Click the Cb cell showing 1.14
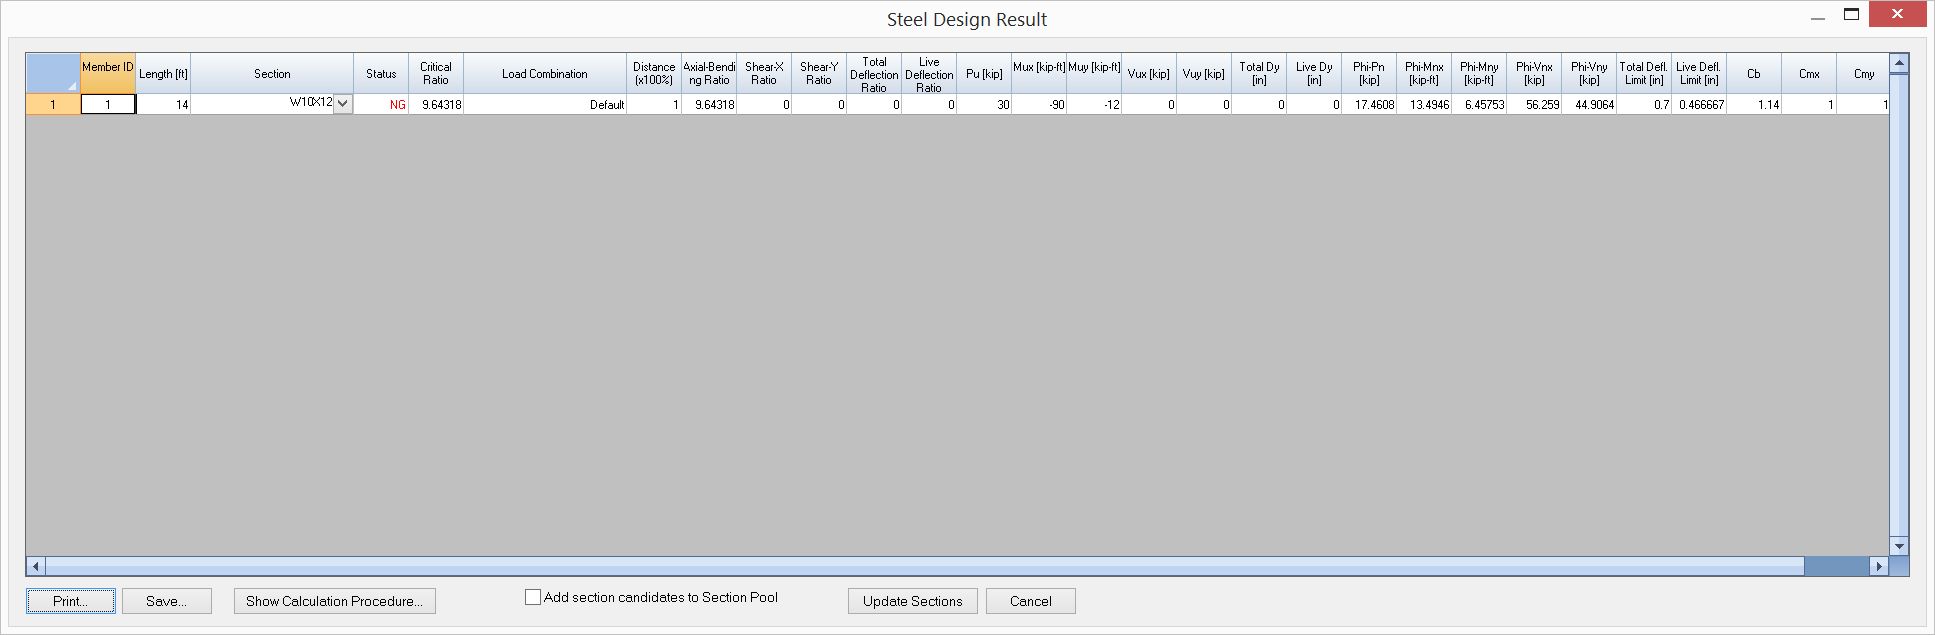Image resolution: width=1935 pixels, height=635 pixels. [1754, 104]
